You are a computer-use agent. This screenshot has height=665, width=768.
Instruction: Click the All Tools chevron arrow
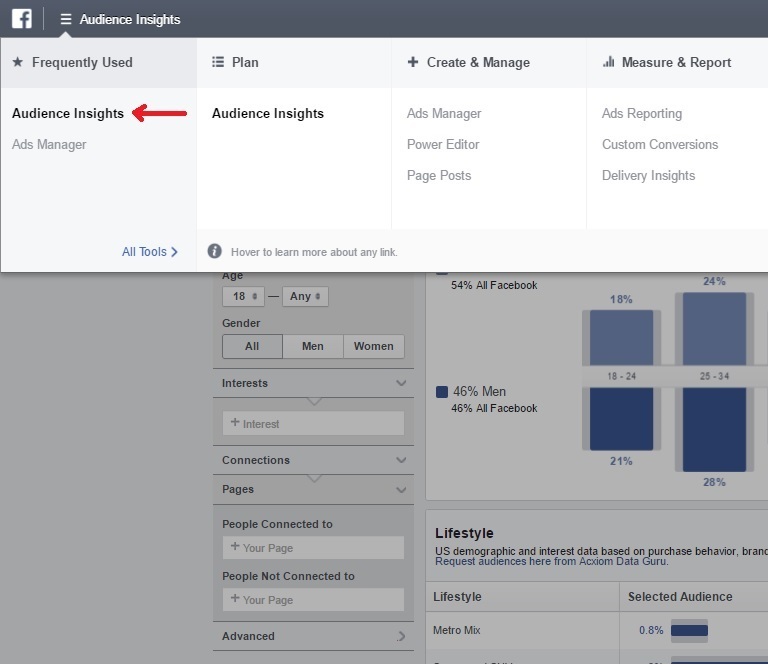174,252
